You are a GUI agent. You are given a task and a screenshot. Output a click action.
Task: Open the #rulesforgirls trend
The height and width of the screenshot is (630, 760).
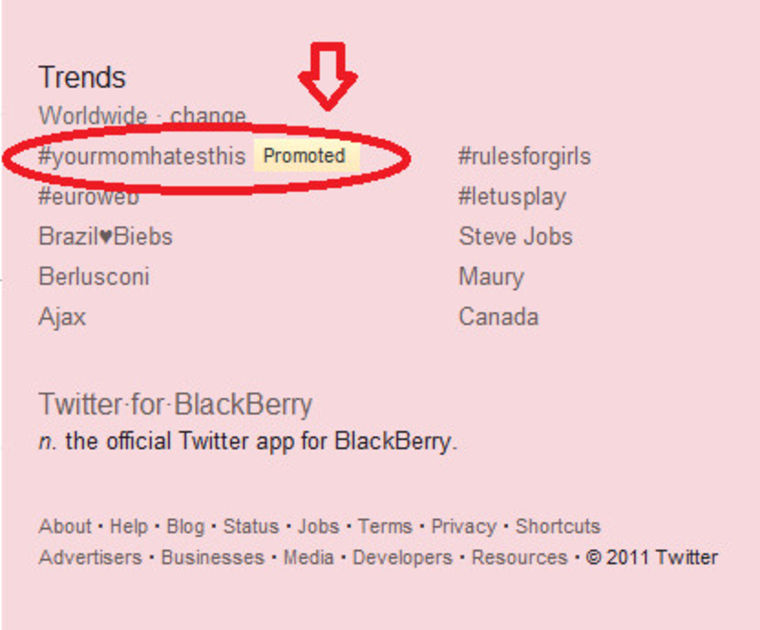524,157
